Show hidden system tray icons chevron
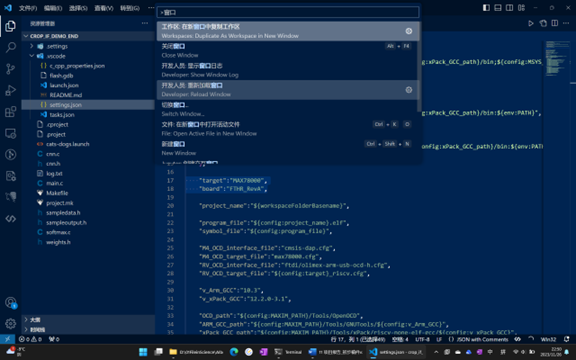 point(436,352)
